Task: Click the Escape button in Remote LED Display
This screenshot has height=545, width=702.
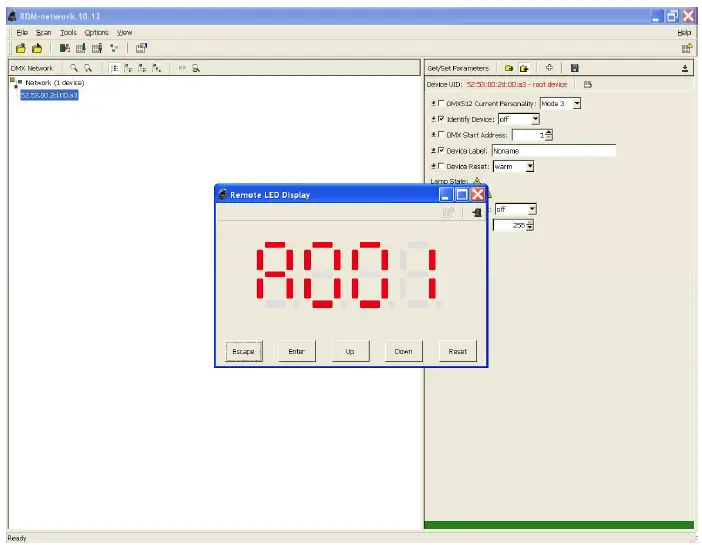Action: tap(244, 351)
